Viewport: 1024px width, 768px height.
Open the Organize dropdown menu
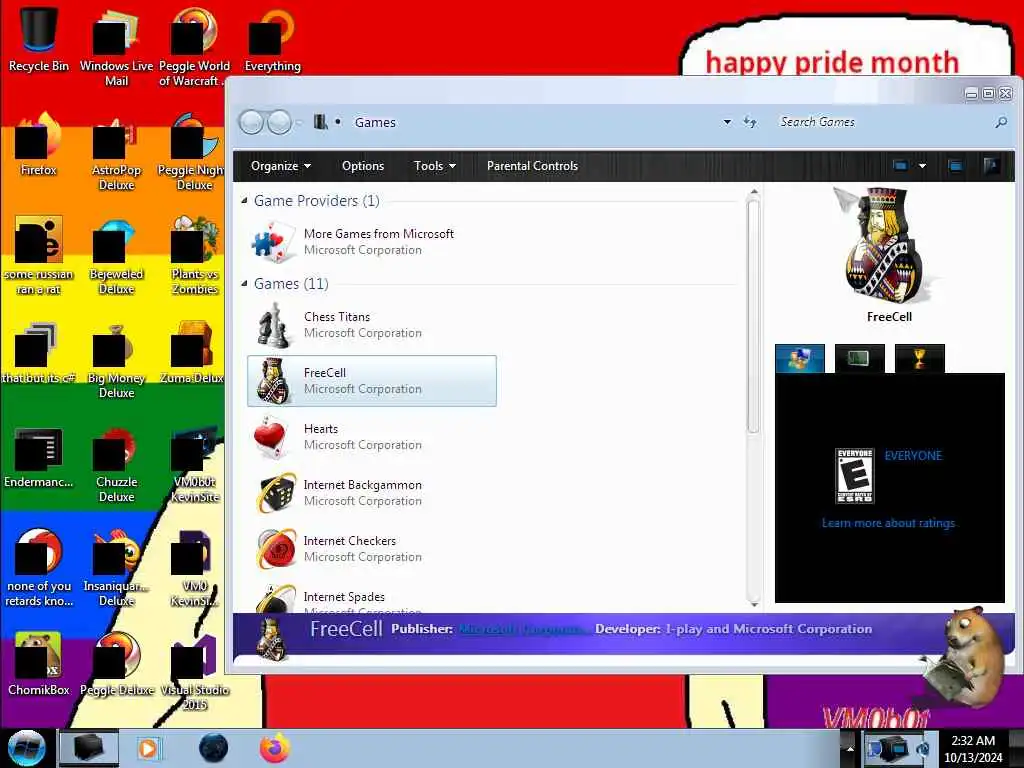pyautogui.click(x=281, y=166)
